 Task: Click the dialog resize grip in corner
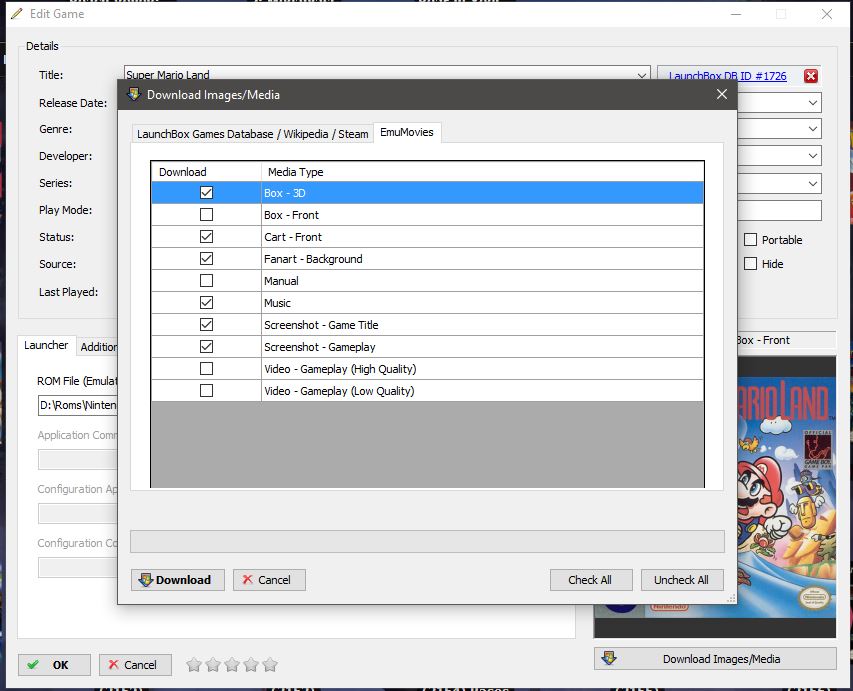pos(732,599)
